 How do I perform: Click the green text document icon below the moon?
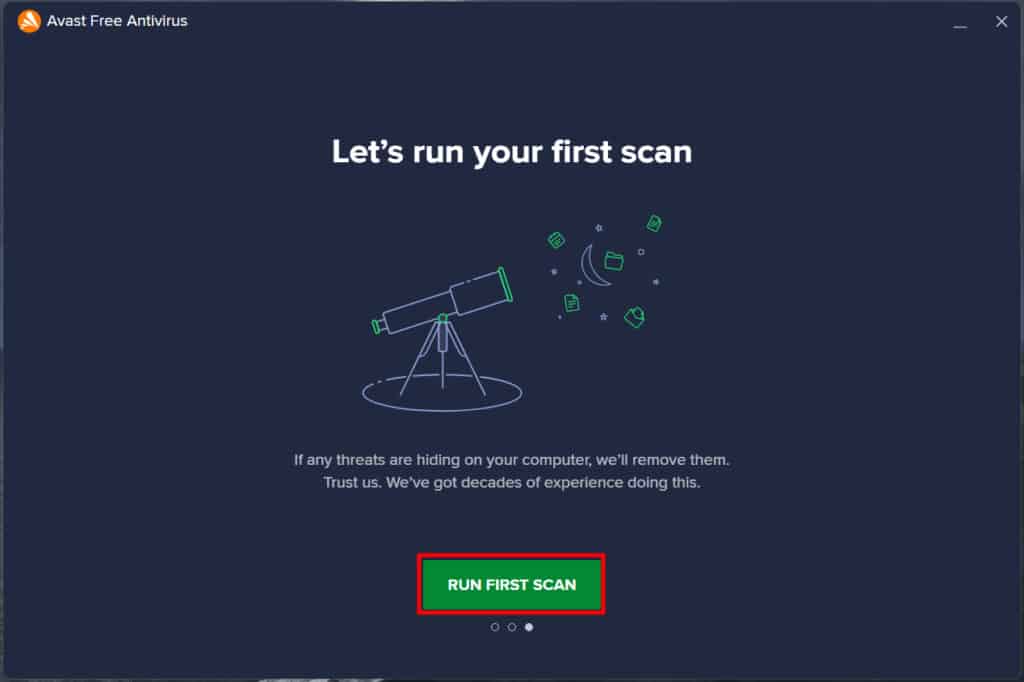571,303
